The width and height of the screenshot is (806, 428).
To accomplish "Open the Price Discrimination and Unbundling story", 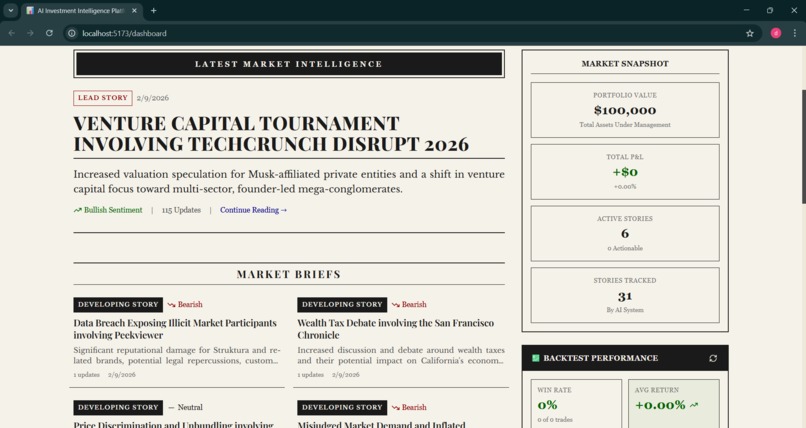I will pyautogui.click(x=173, y=424).
